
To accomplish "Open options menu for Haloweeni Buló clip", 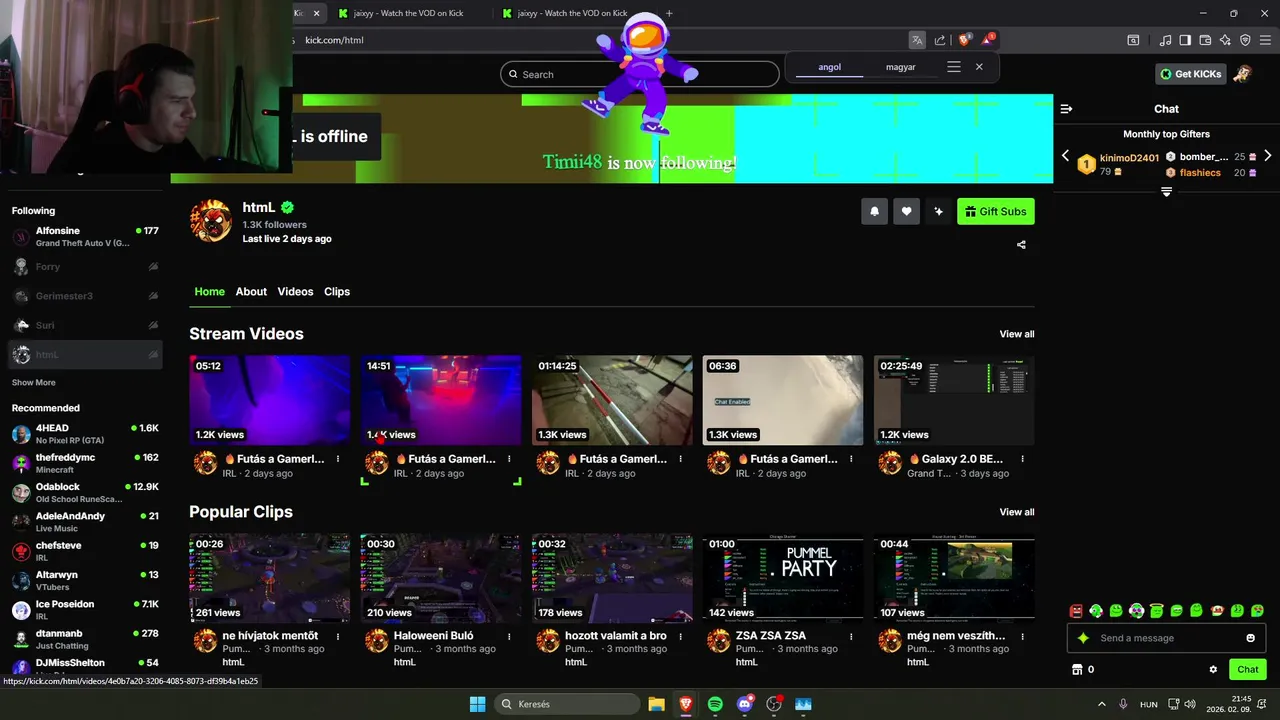I will click(x=509, y=636).
